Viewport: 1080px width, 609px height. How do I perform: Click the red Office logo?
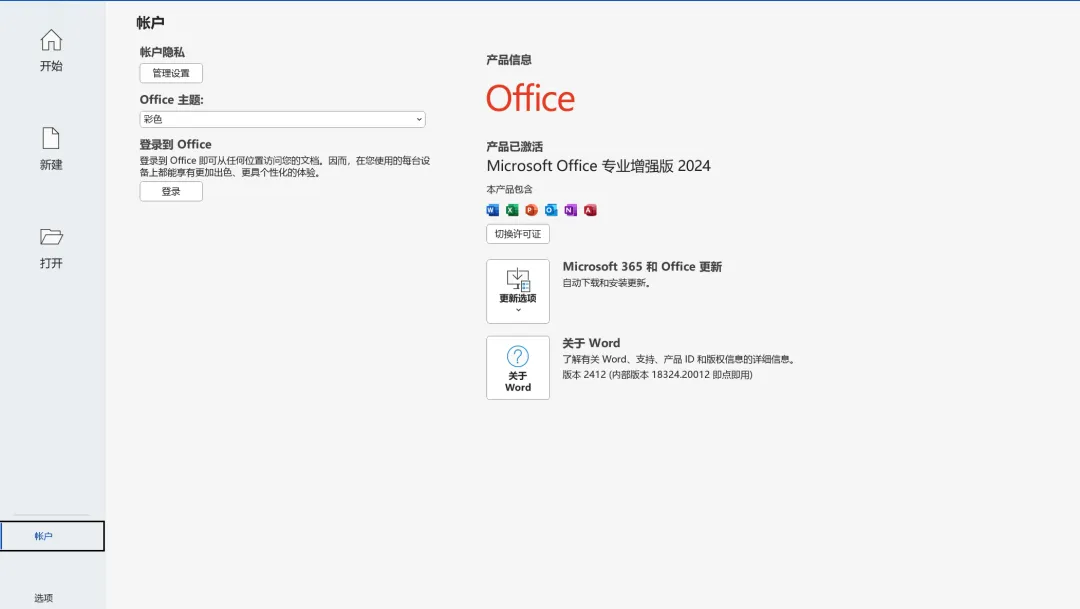pyautogui.click(x=530, y=99)
